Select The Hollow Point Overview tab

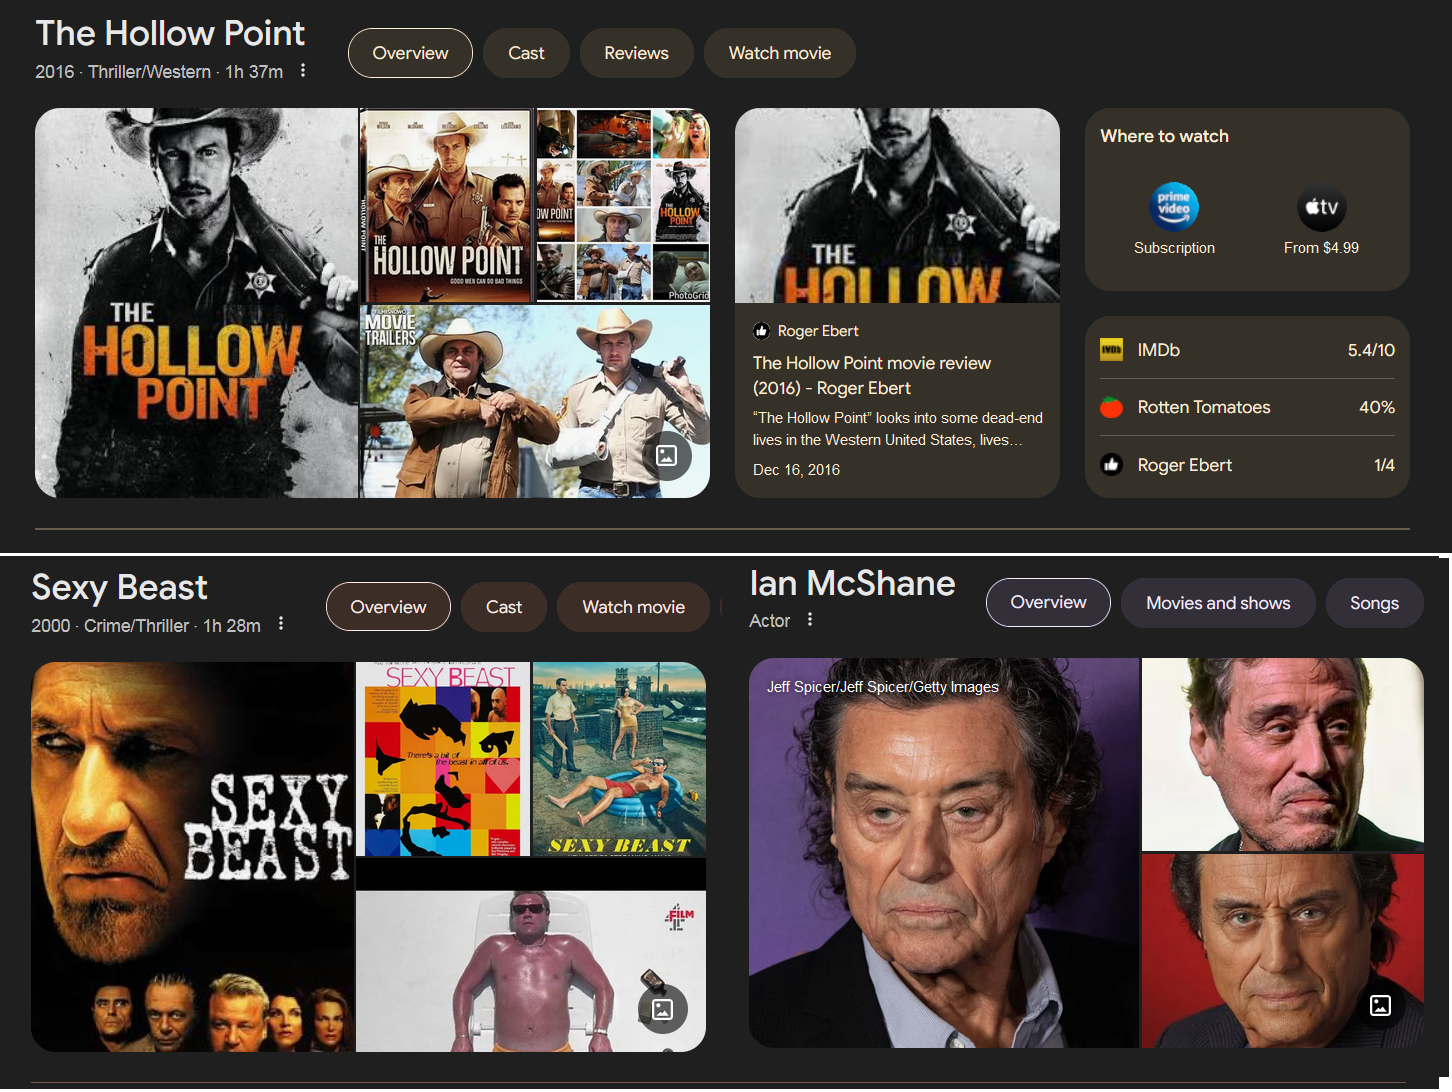tap(410, 53)
